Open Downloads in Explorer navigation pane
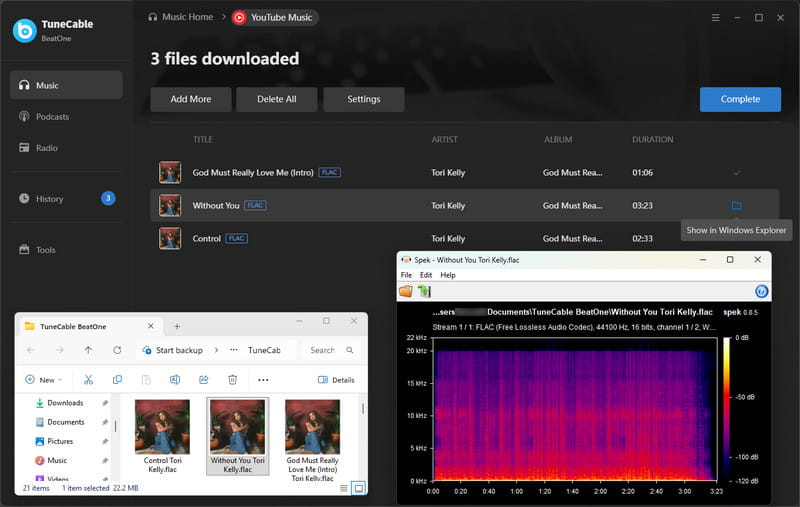The height and width of the screenshot is (507, 800). tap(65, 403)
